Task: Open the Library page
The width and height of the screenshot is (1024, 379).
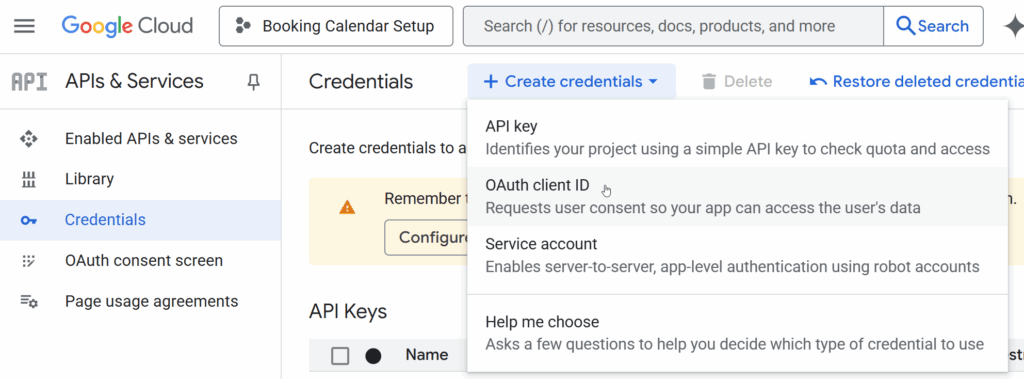Action: click(x=140, y=179)
